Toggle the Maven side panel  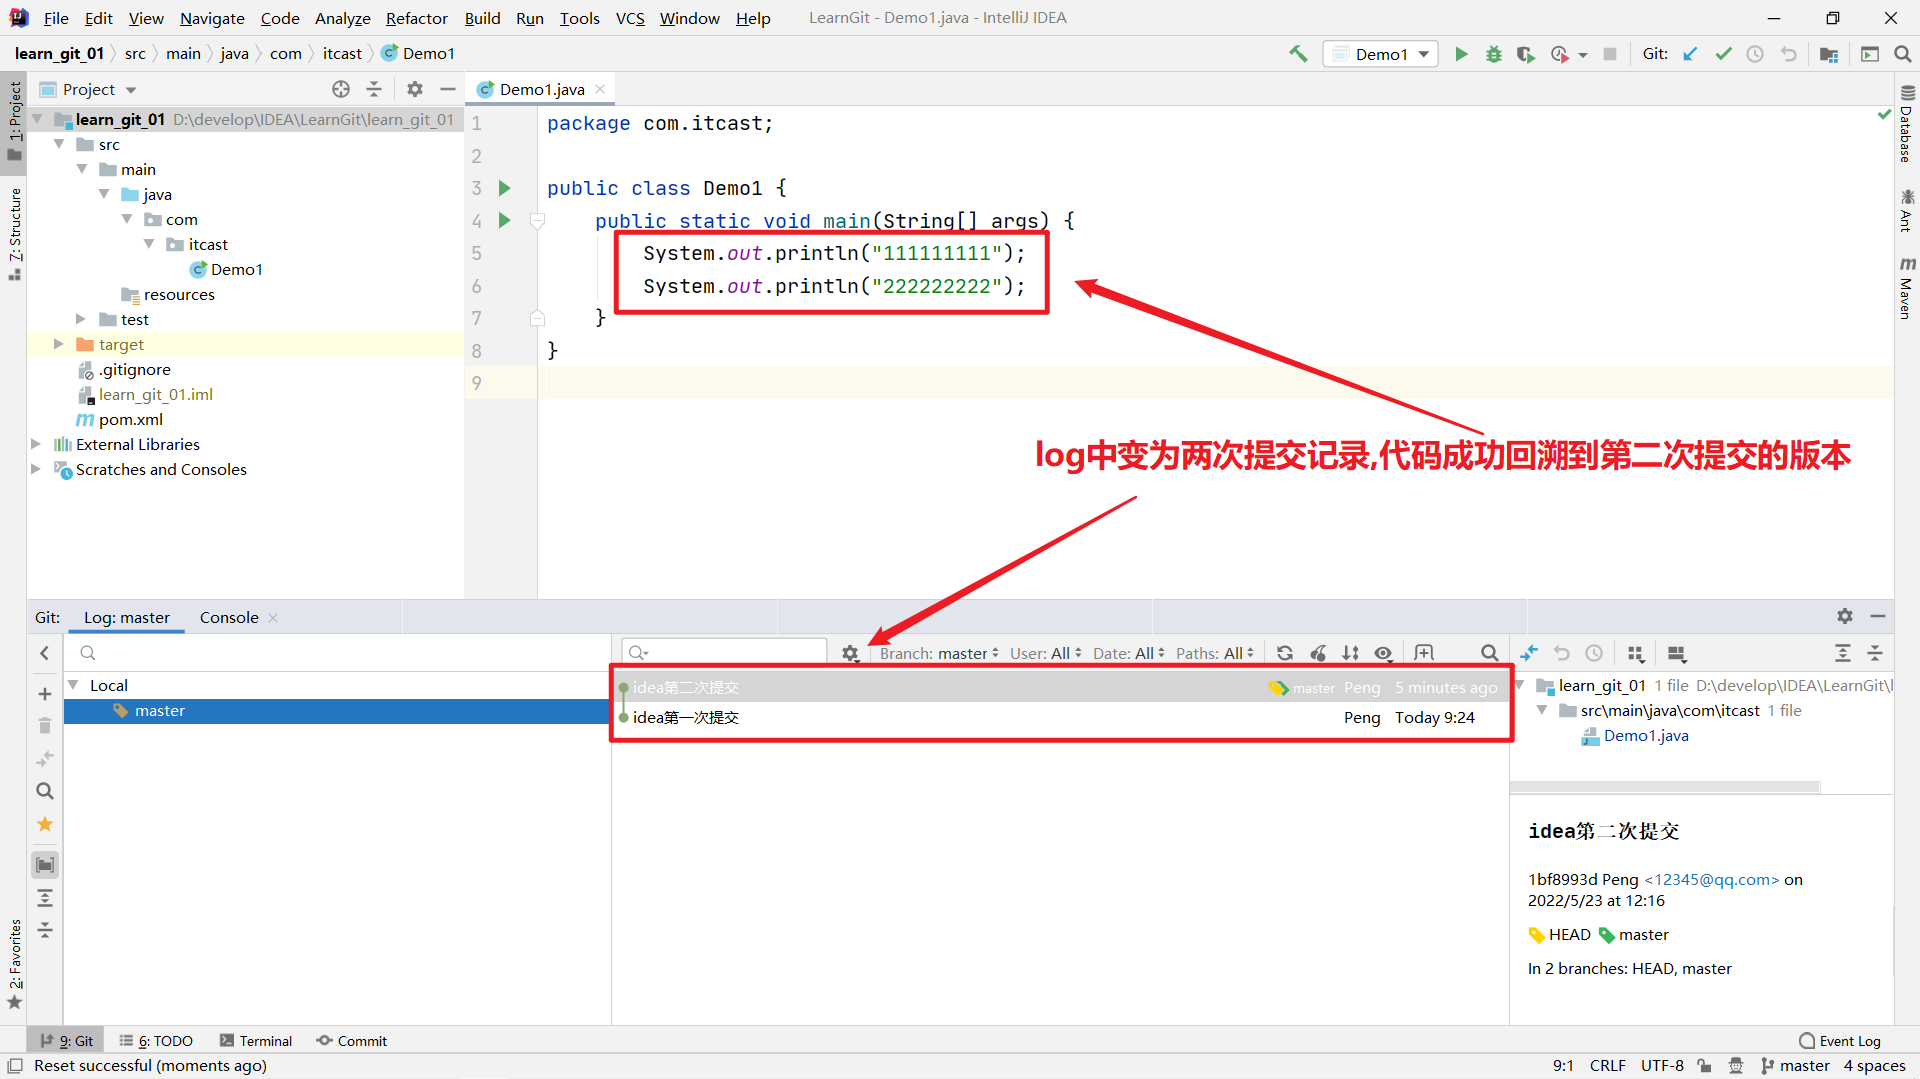click(1907, 288)
